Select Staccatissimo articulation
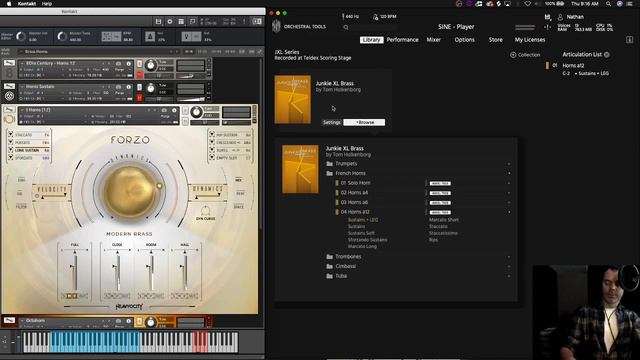Image resolution: width=640 pixels, height=360 pixels. [443, 233]
